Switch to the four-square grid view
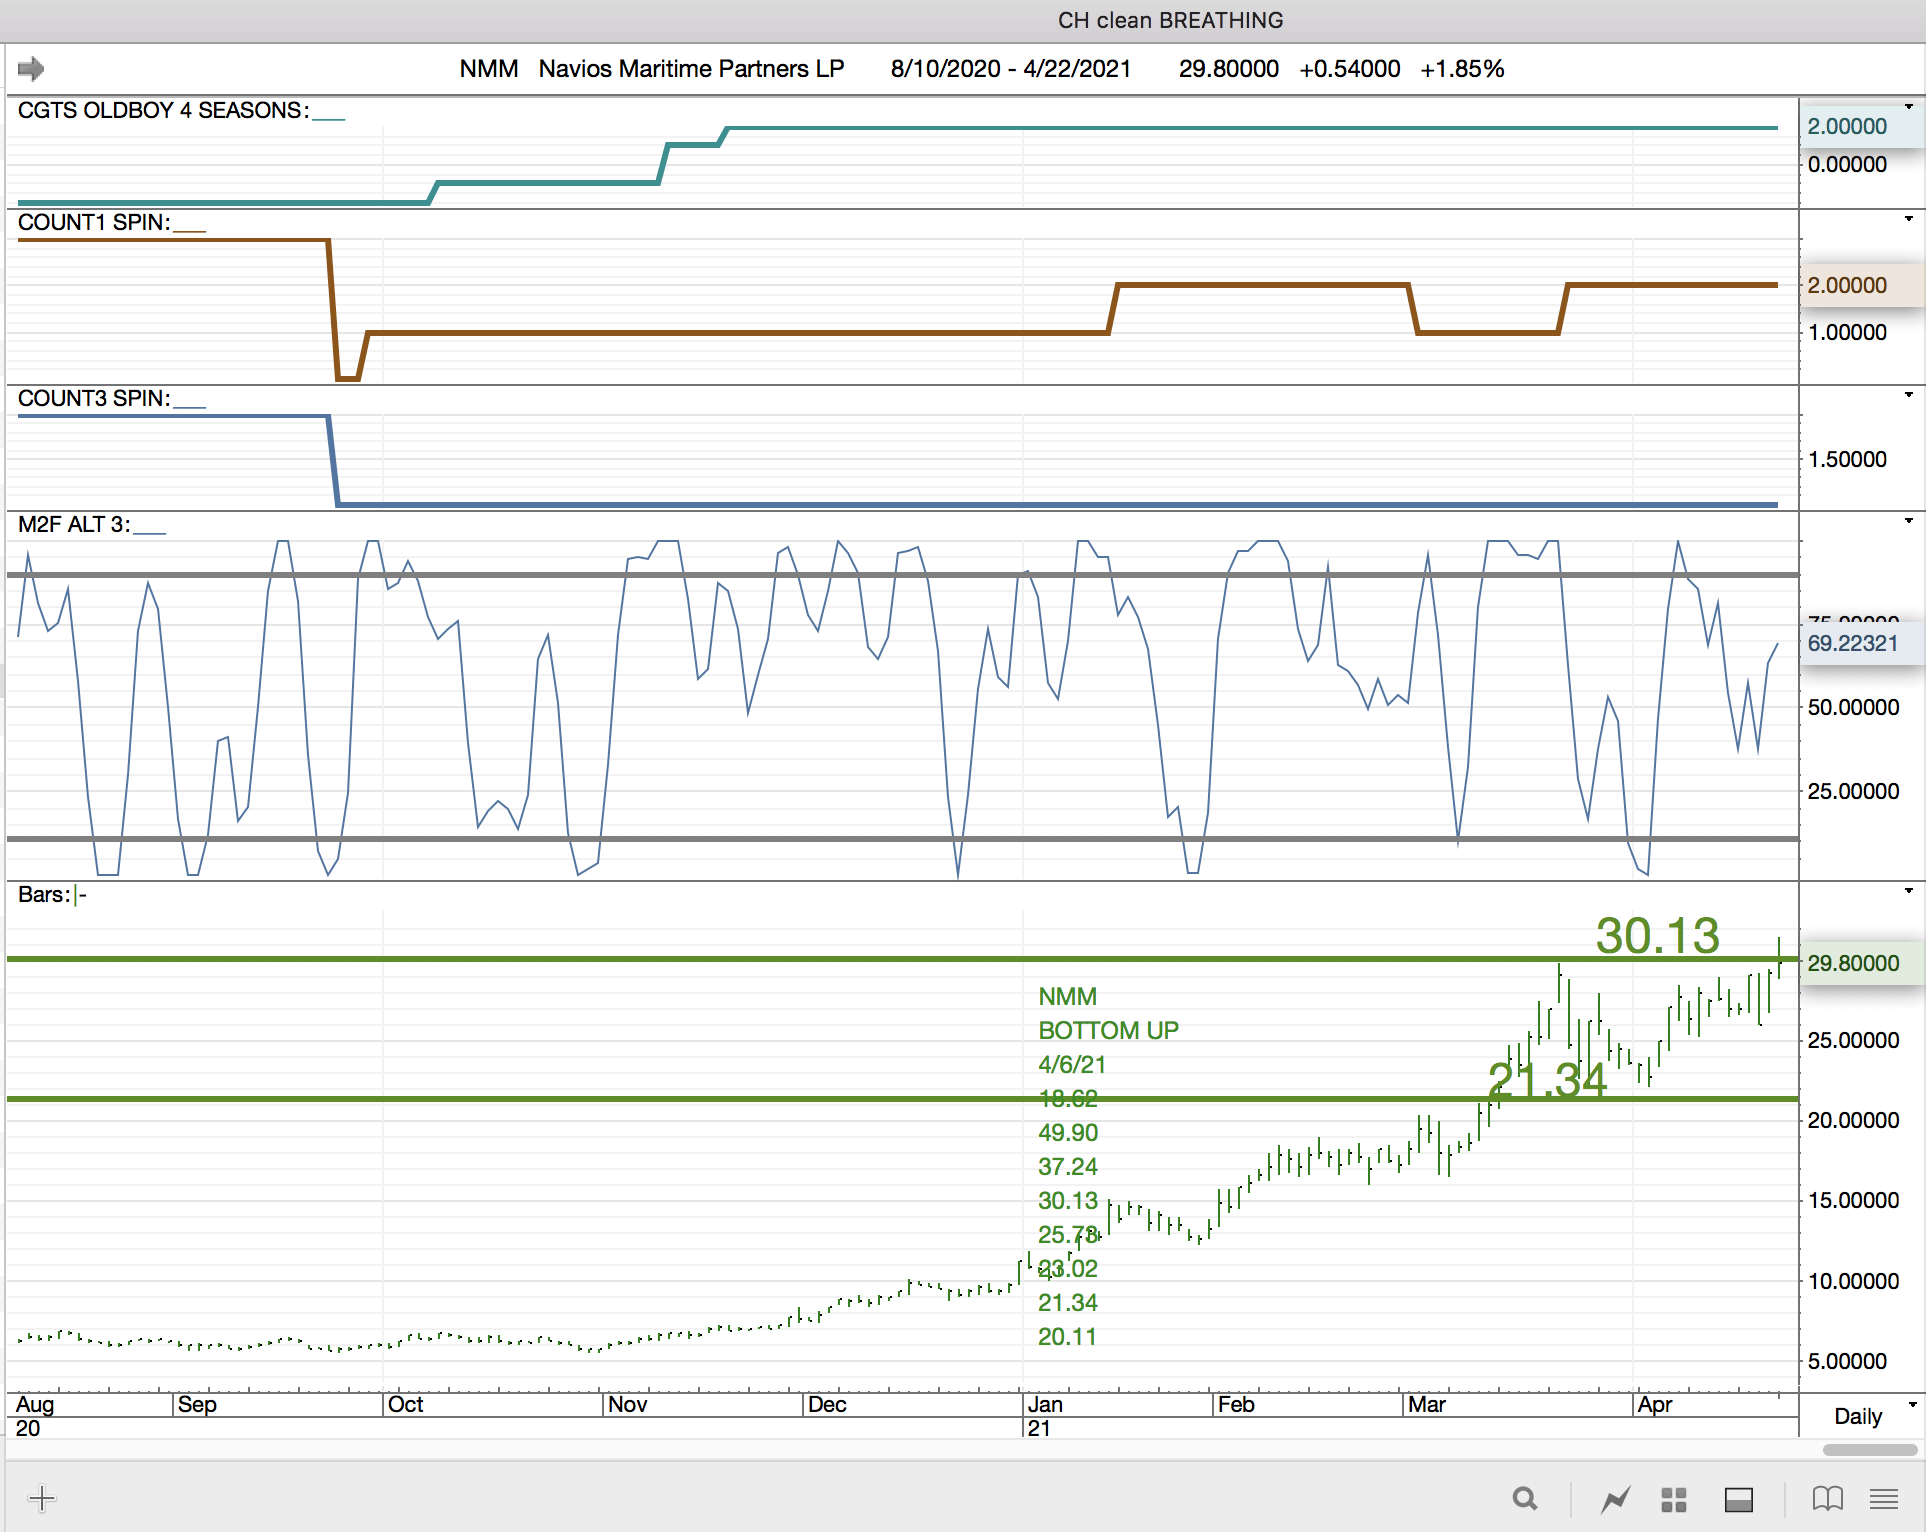1926x1532 pixels. pyautogui.click(x=1674, y=1499)
